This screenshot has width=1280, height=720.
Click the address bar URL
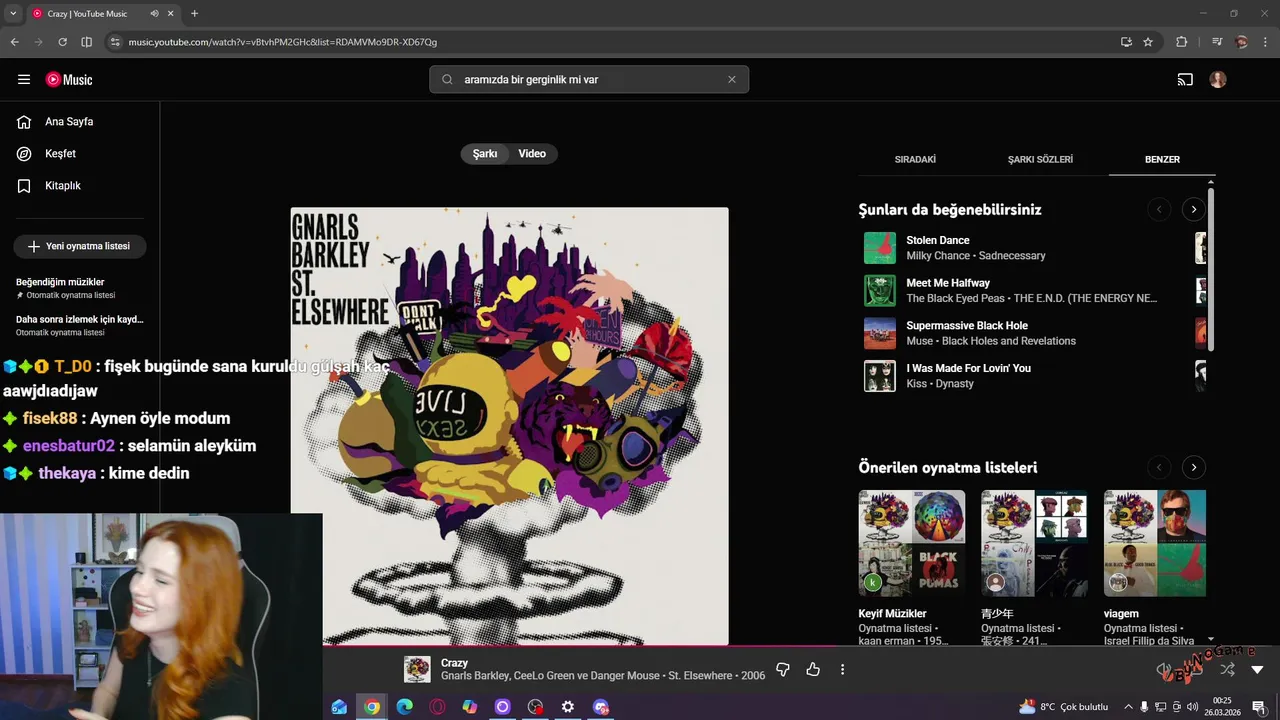point(283,42)
